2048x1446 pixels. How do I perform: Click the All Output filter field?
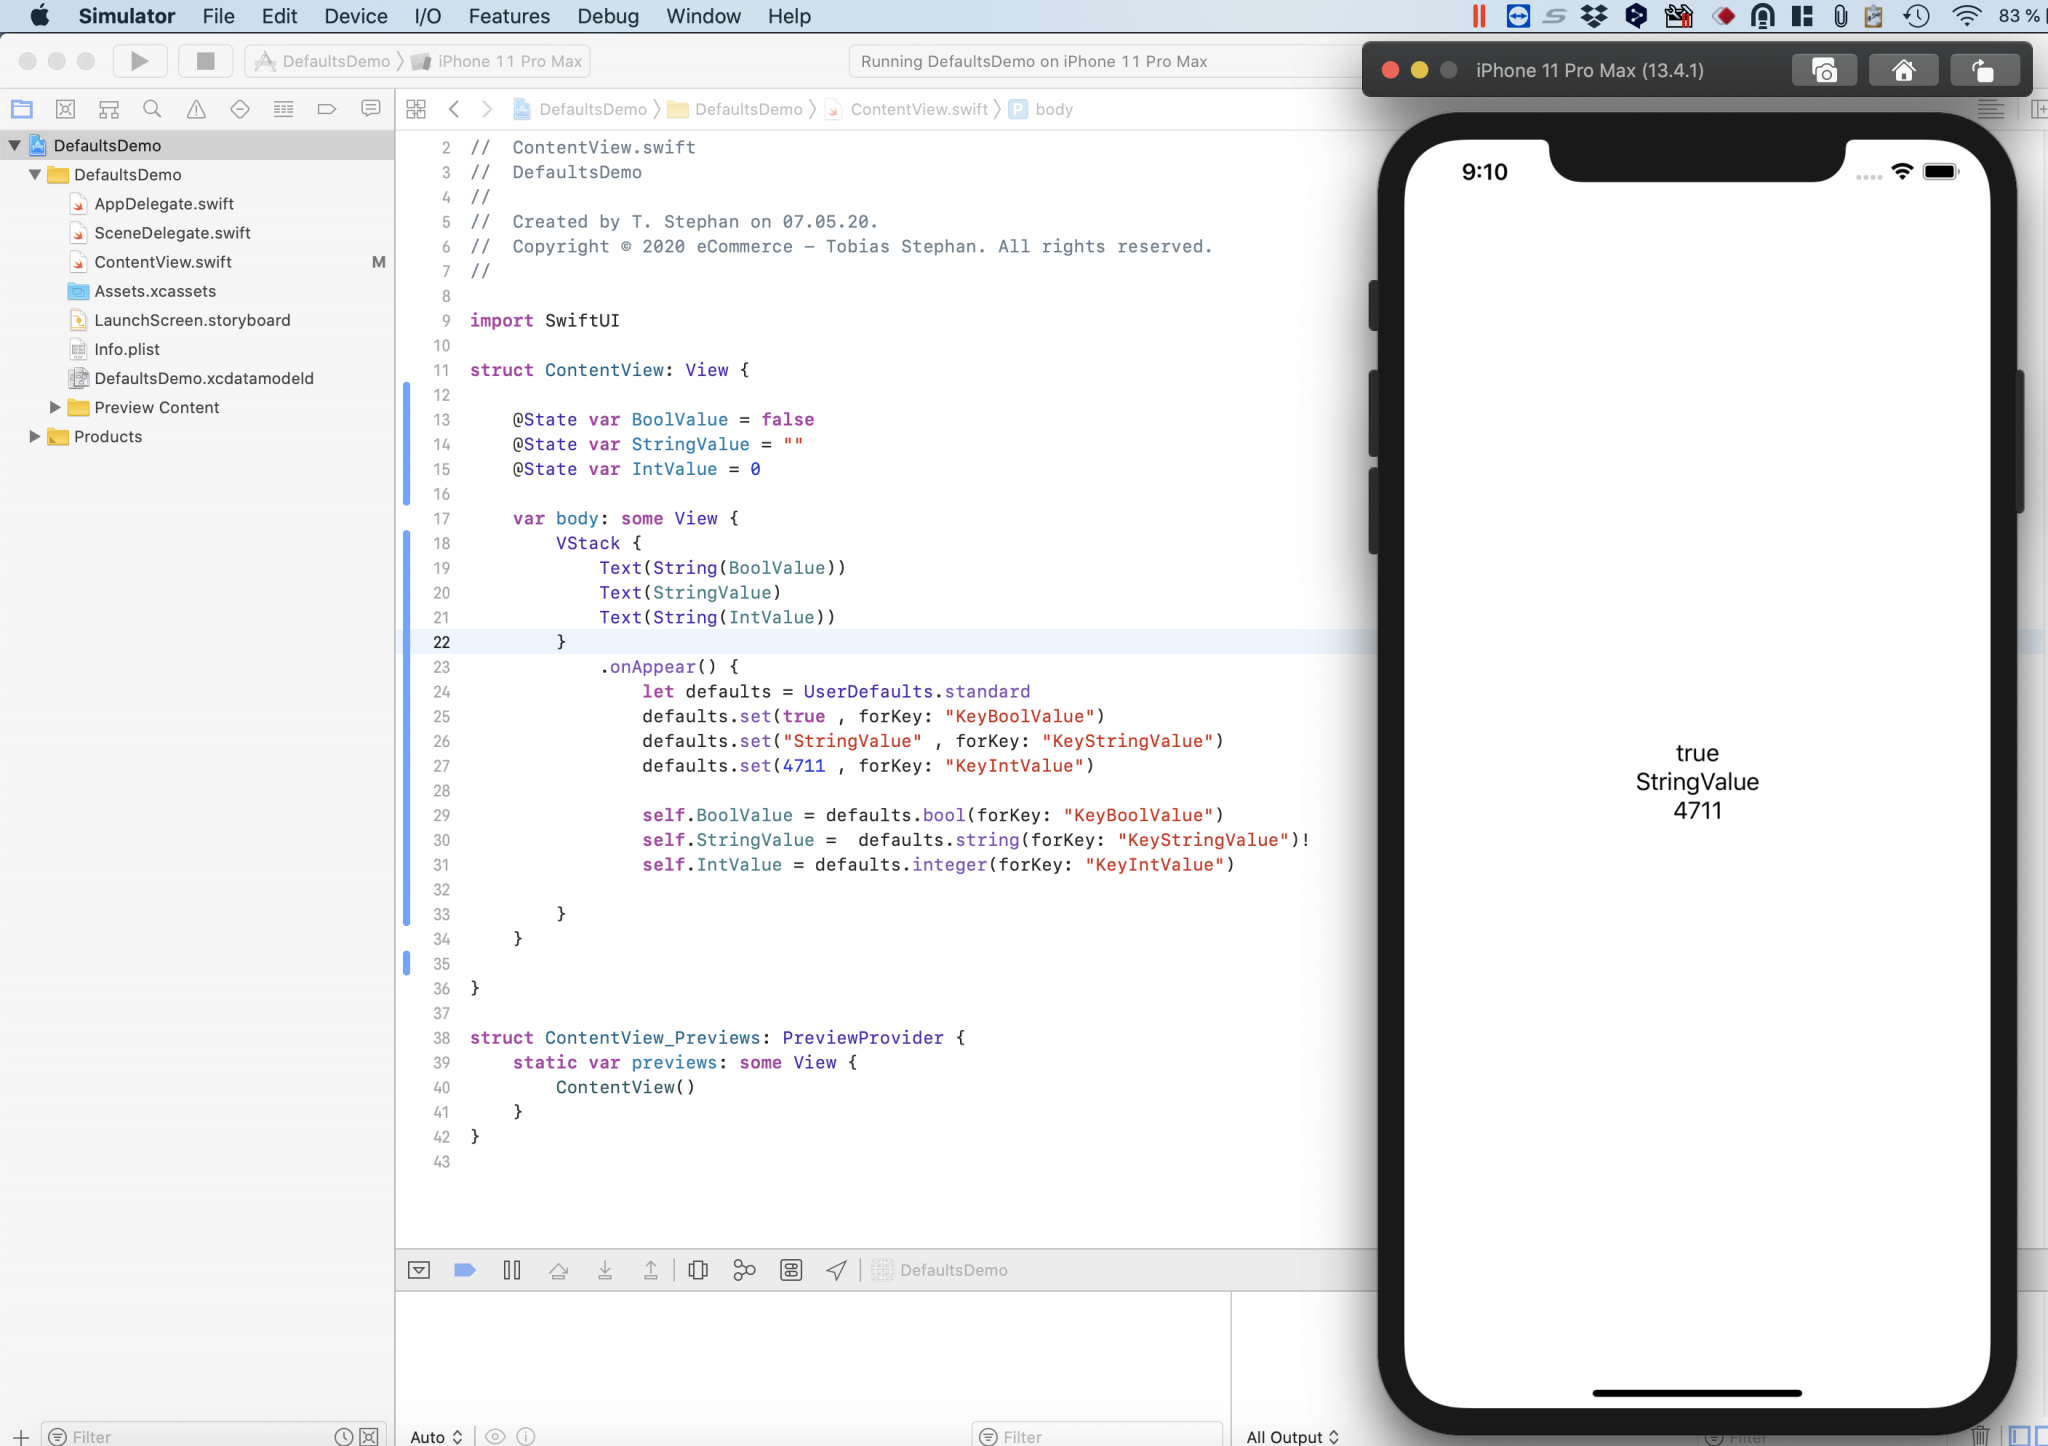coord(1290,1436)
